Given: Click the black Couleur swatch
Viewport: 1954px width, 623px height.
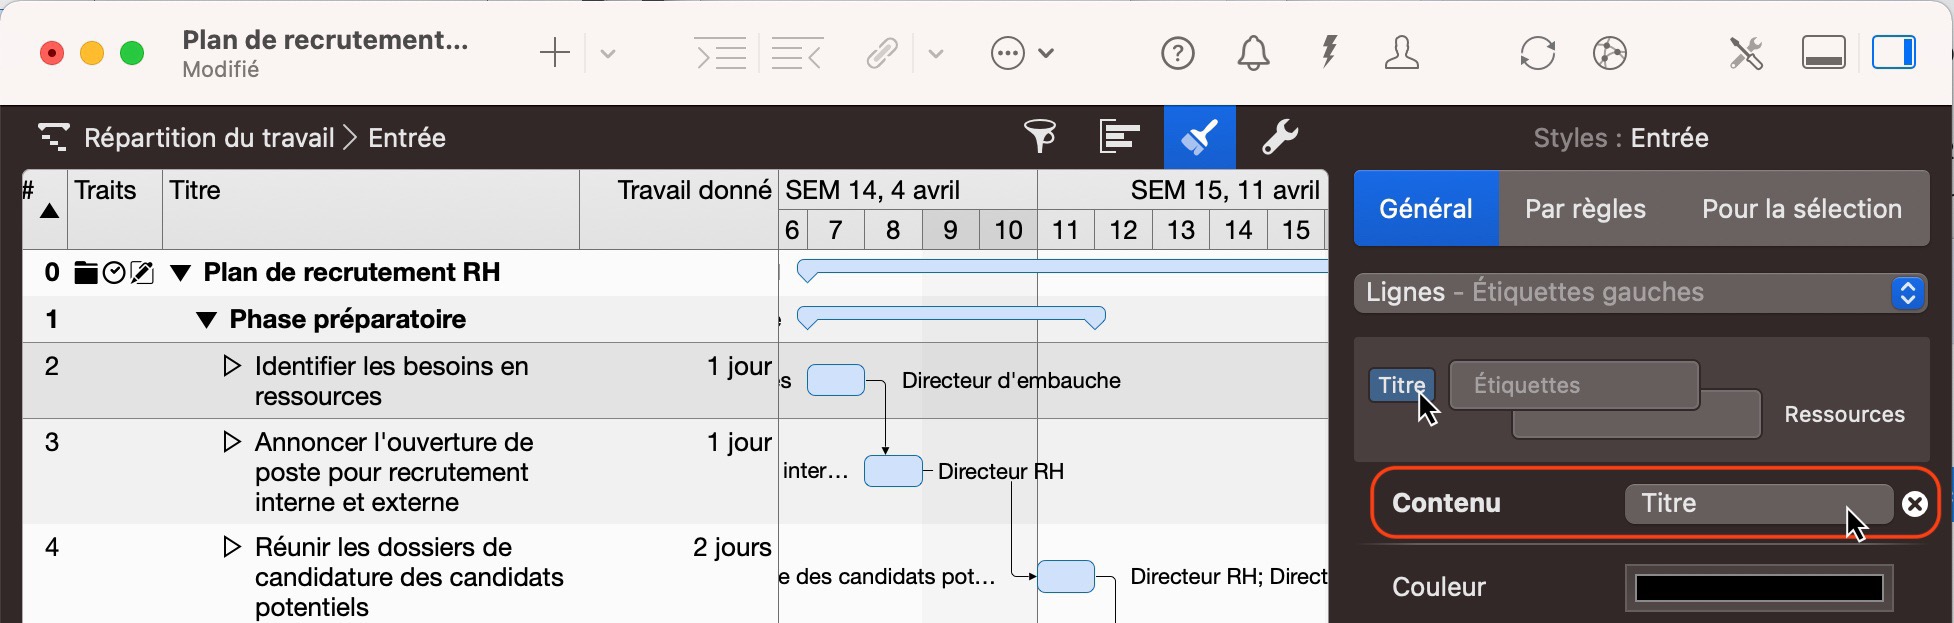Looking at the screenshot, I should (1758, 588).
